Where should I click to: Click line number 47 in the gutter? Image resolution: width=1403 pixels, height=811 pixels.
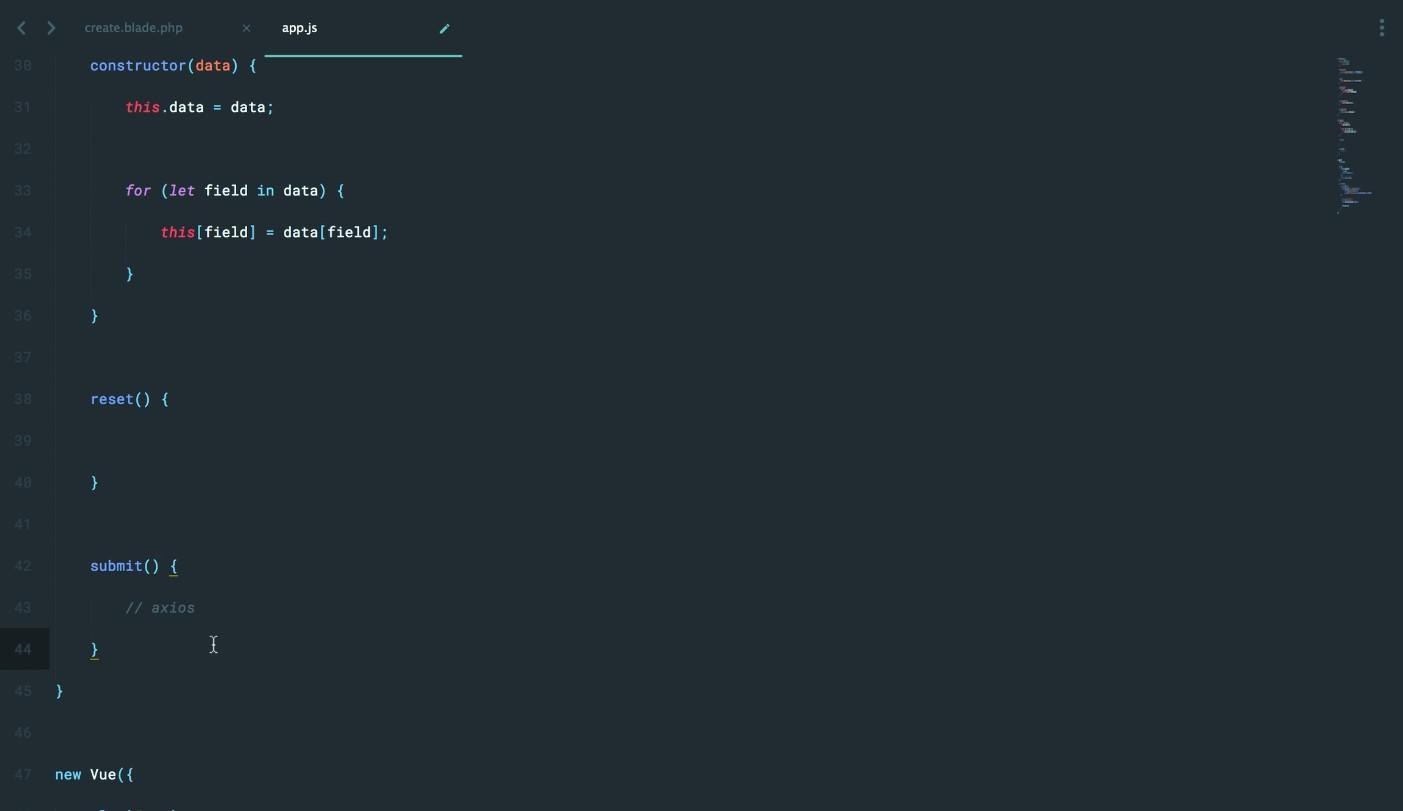(x=23, y=774)
